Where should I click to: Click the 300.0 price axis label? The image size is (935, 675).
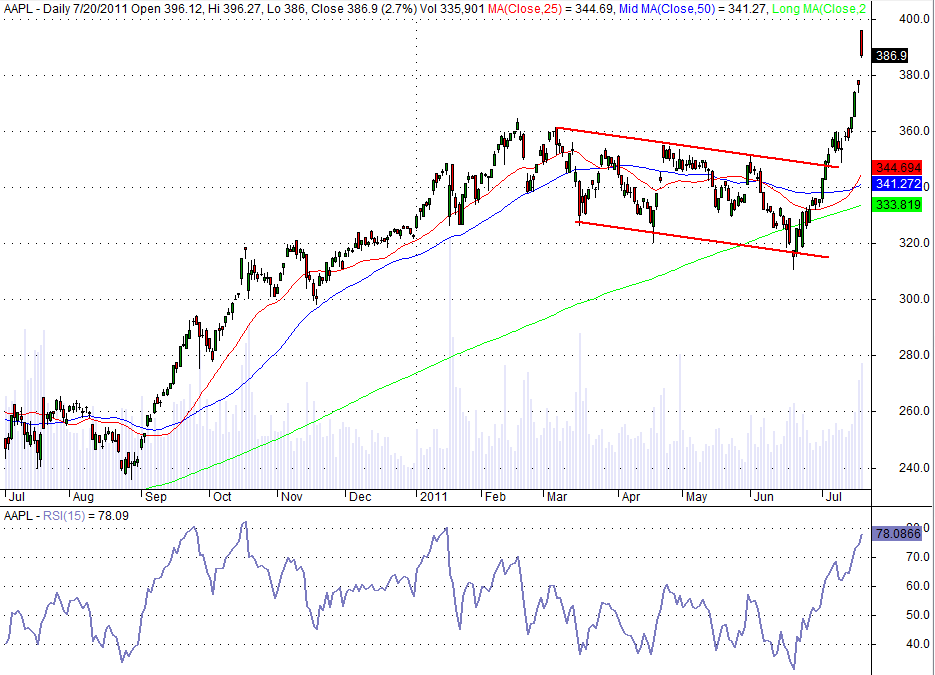point(915,299)
